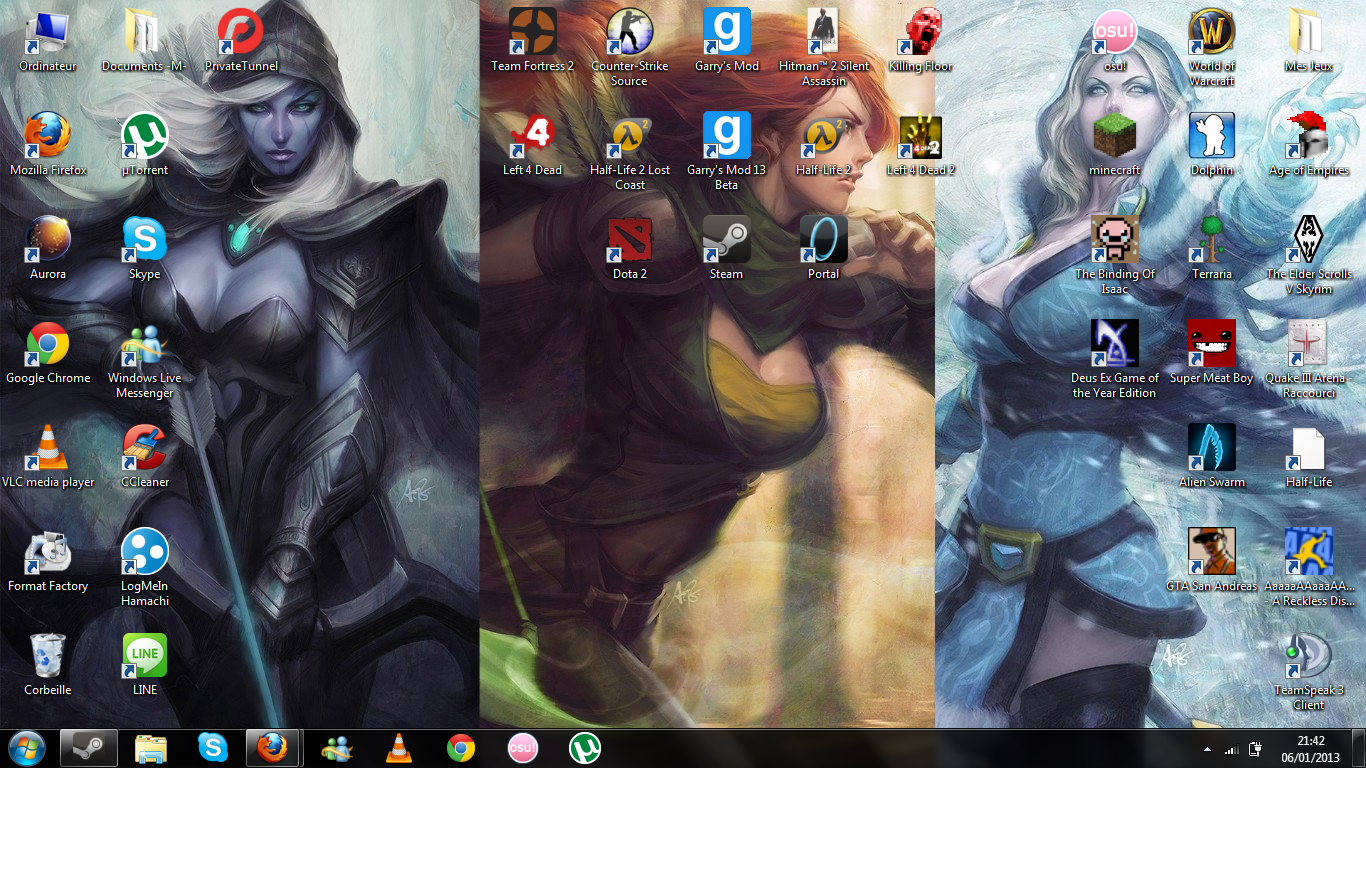This screenshot has height=885, width=1366.
Task: Launch osu! from the taskbar
Action: (x=522, y=748)
